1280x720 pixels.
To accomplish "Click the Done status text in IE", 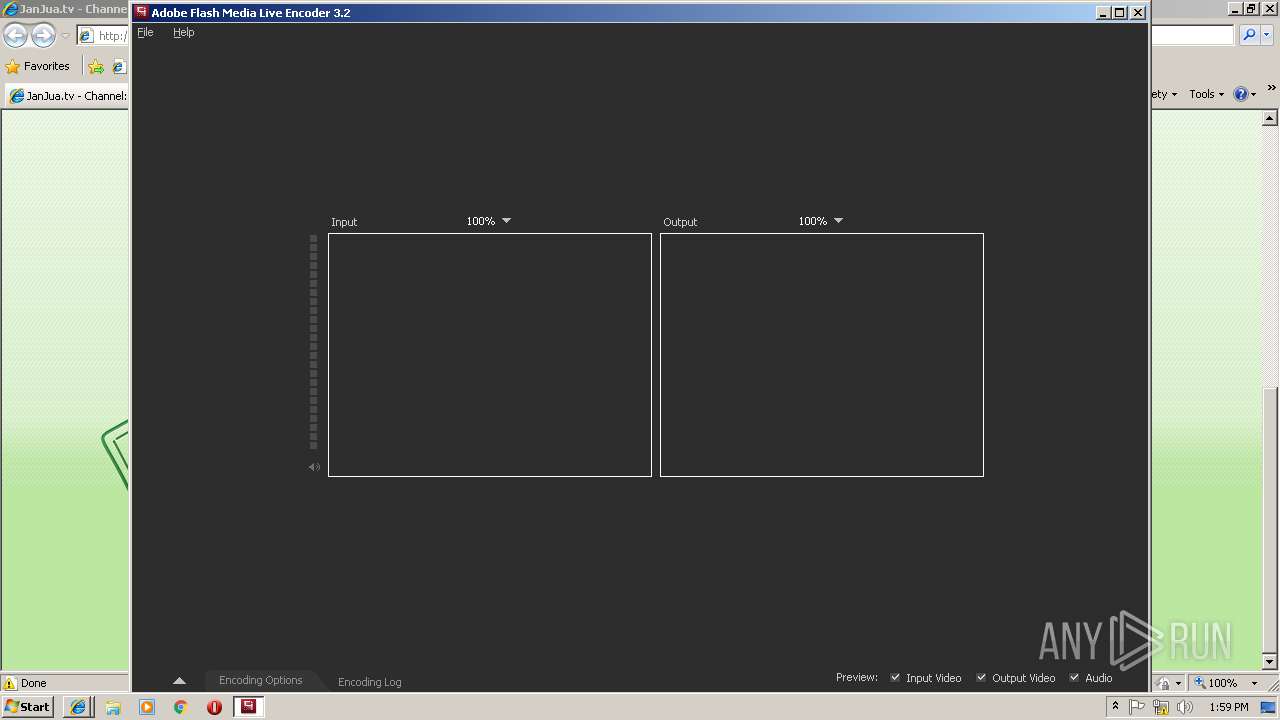I will 34,683.
